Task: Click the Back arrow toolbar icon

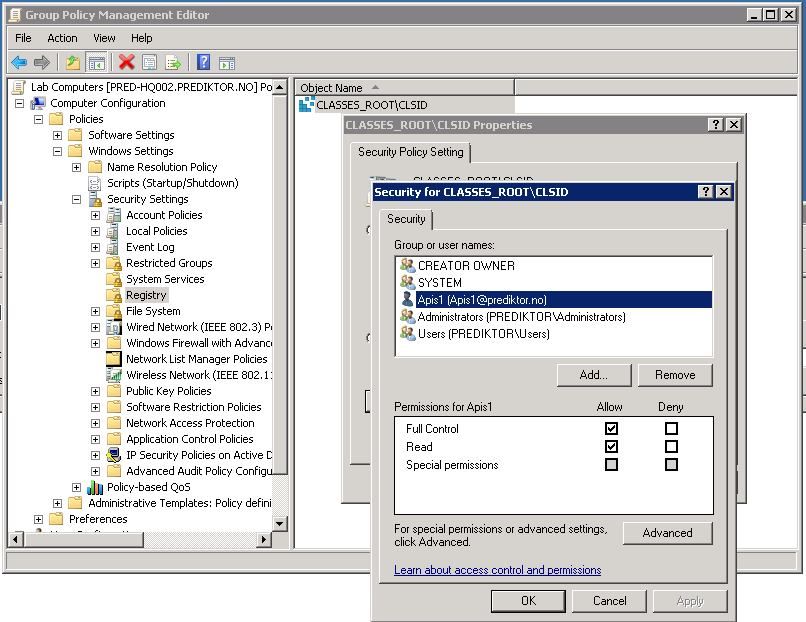Action: (x=19, y=62)
